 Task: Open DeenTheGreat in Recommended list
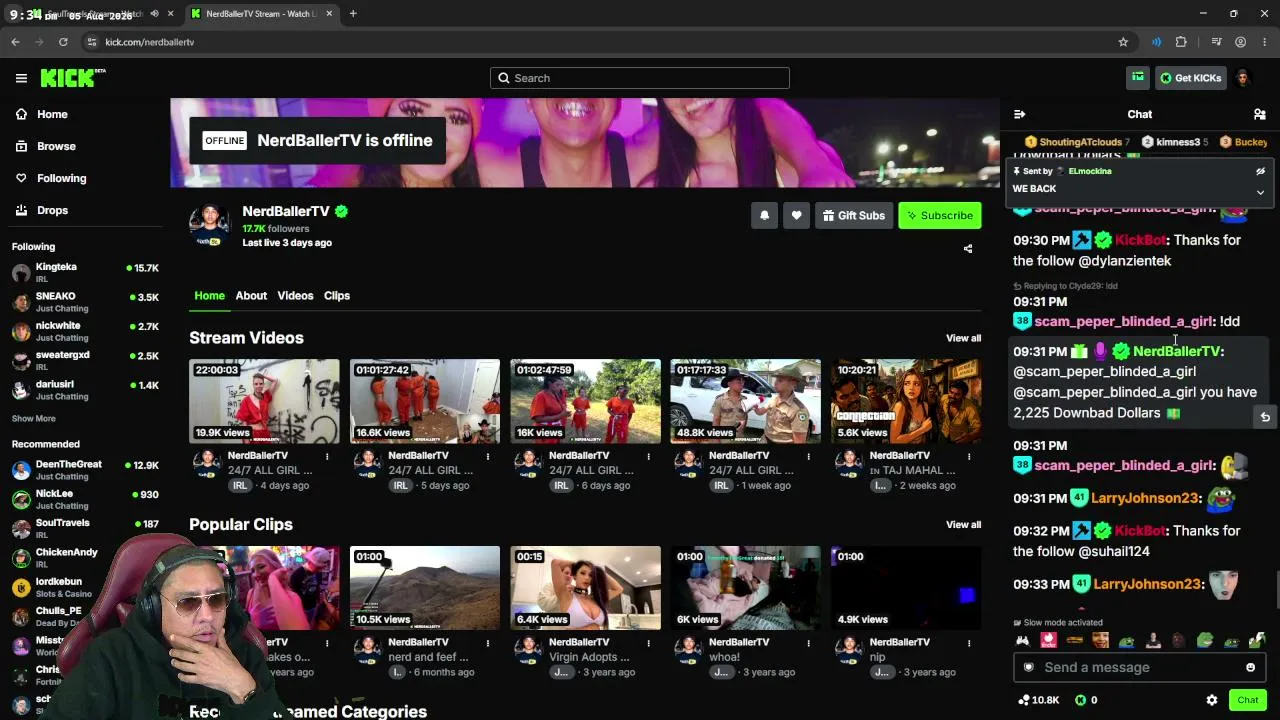[x=85, y=470]
